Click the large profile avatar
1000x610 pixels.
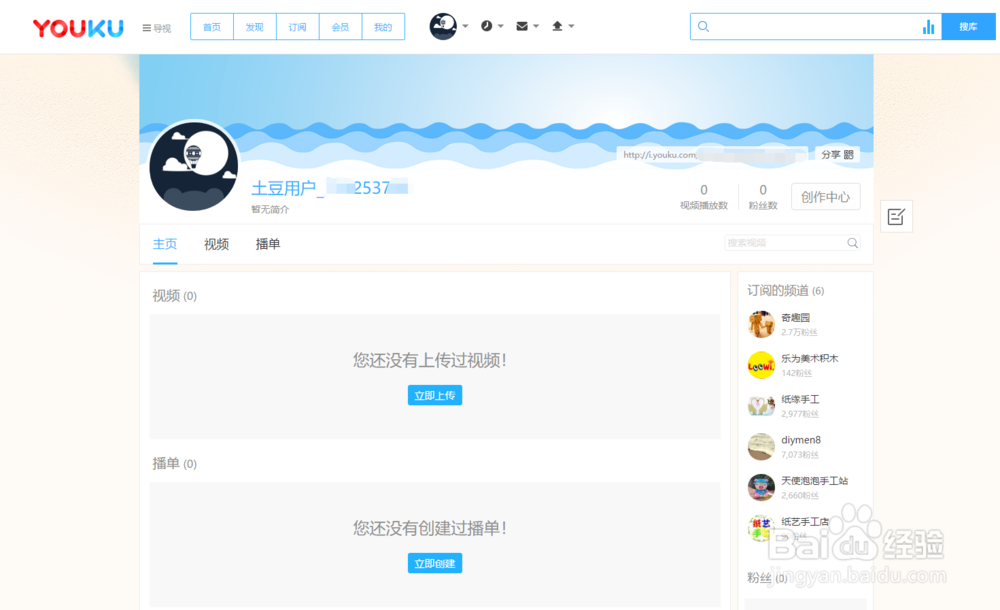click(x=194, y=166)
